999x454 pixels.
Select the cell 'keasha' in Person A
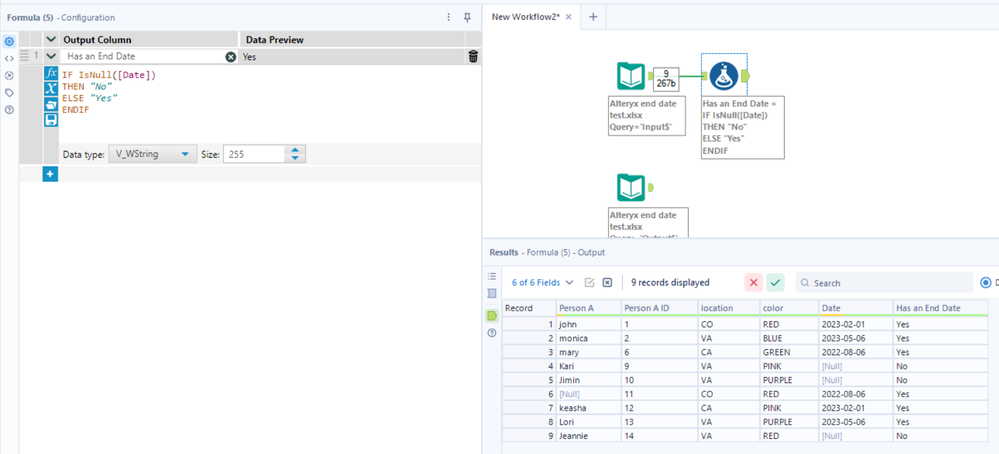[x=588, y=408]
